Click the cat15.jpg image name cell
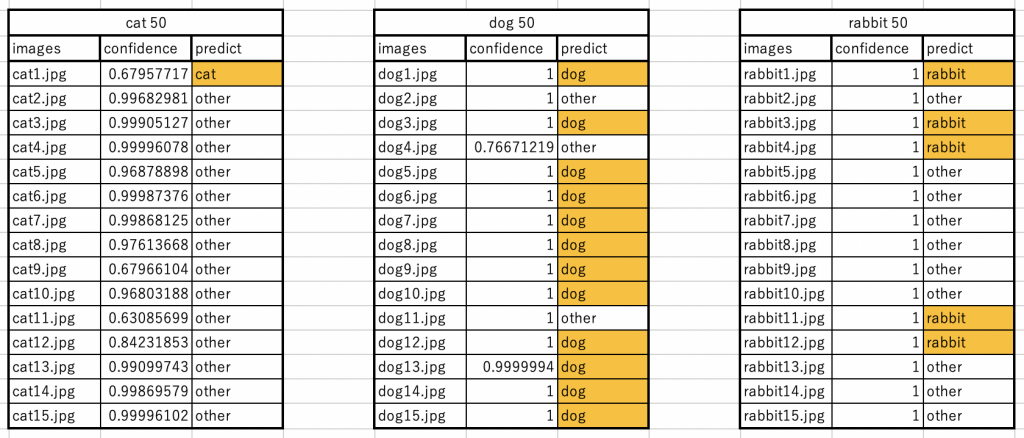This screenshot has width=1024, height=438. (55, 415)
